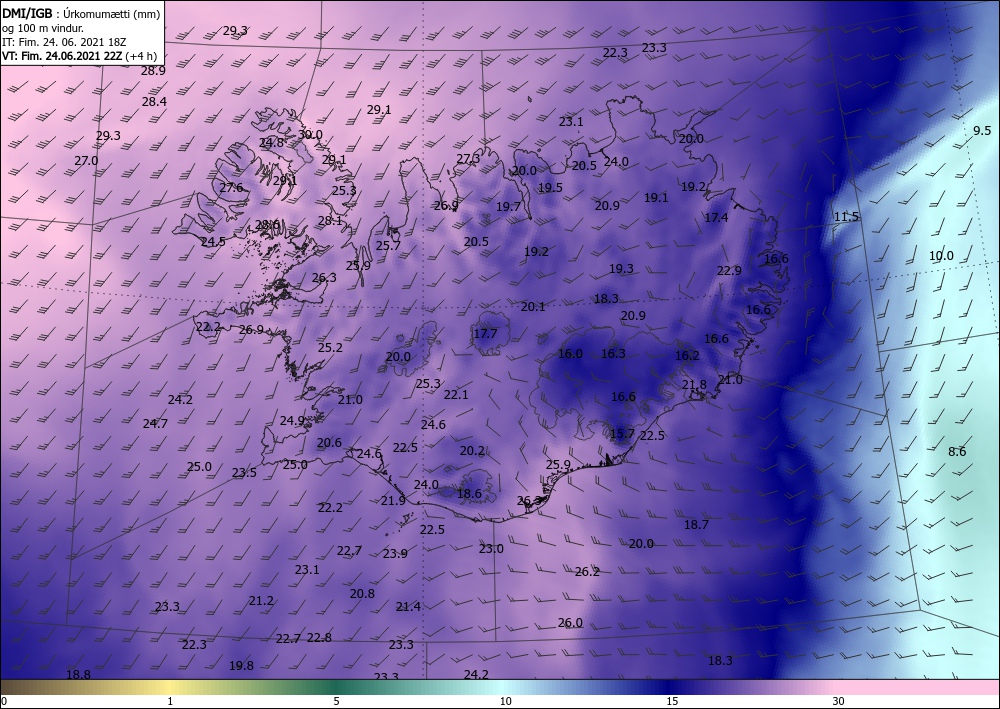Click the map value 26.0
The width and height of the screenshot is (1000, 709).
coord(570,624)
